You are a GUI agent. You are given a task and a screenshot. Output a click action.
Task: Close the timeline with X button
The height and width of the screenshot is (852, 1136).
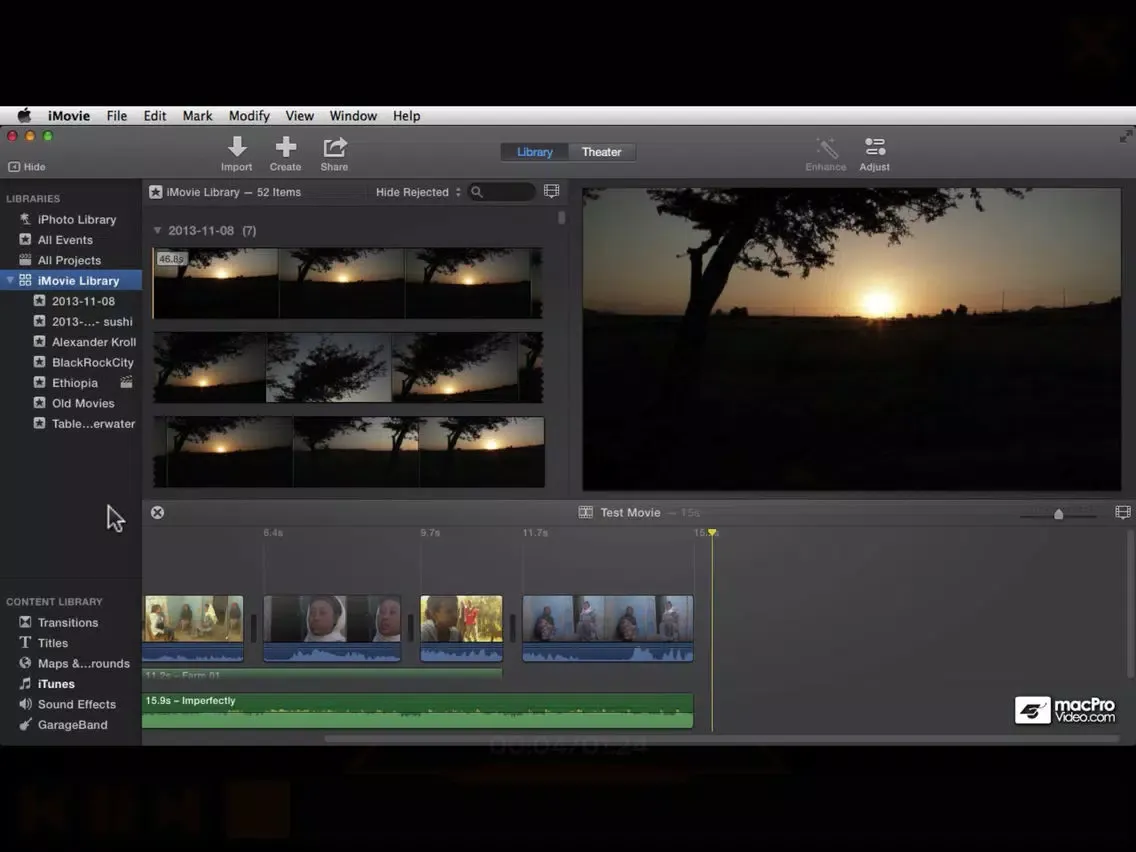157,512
